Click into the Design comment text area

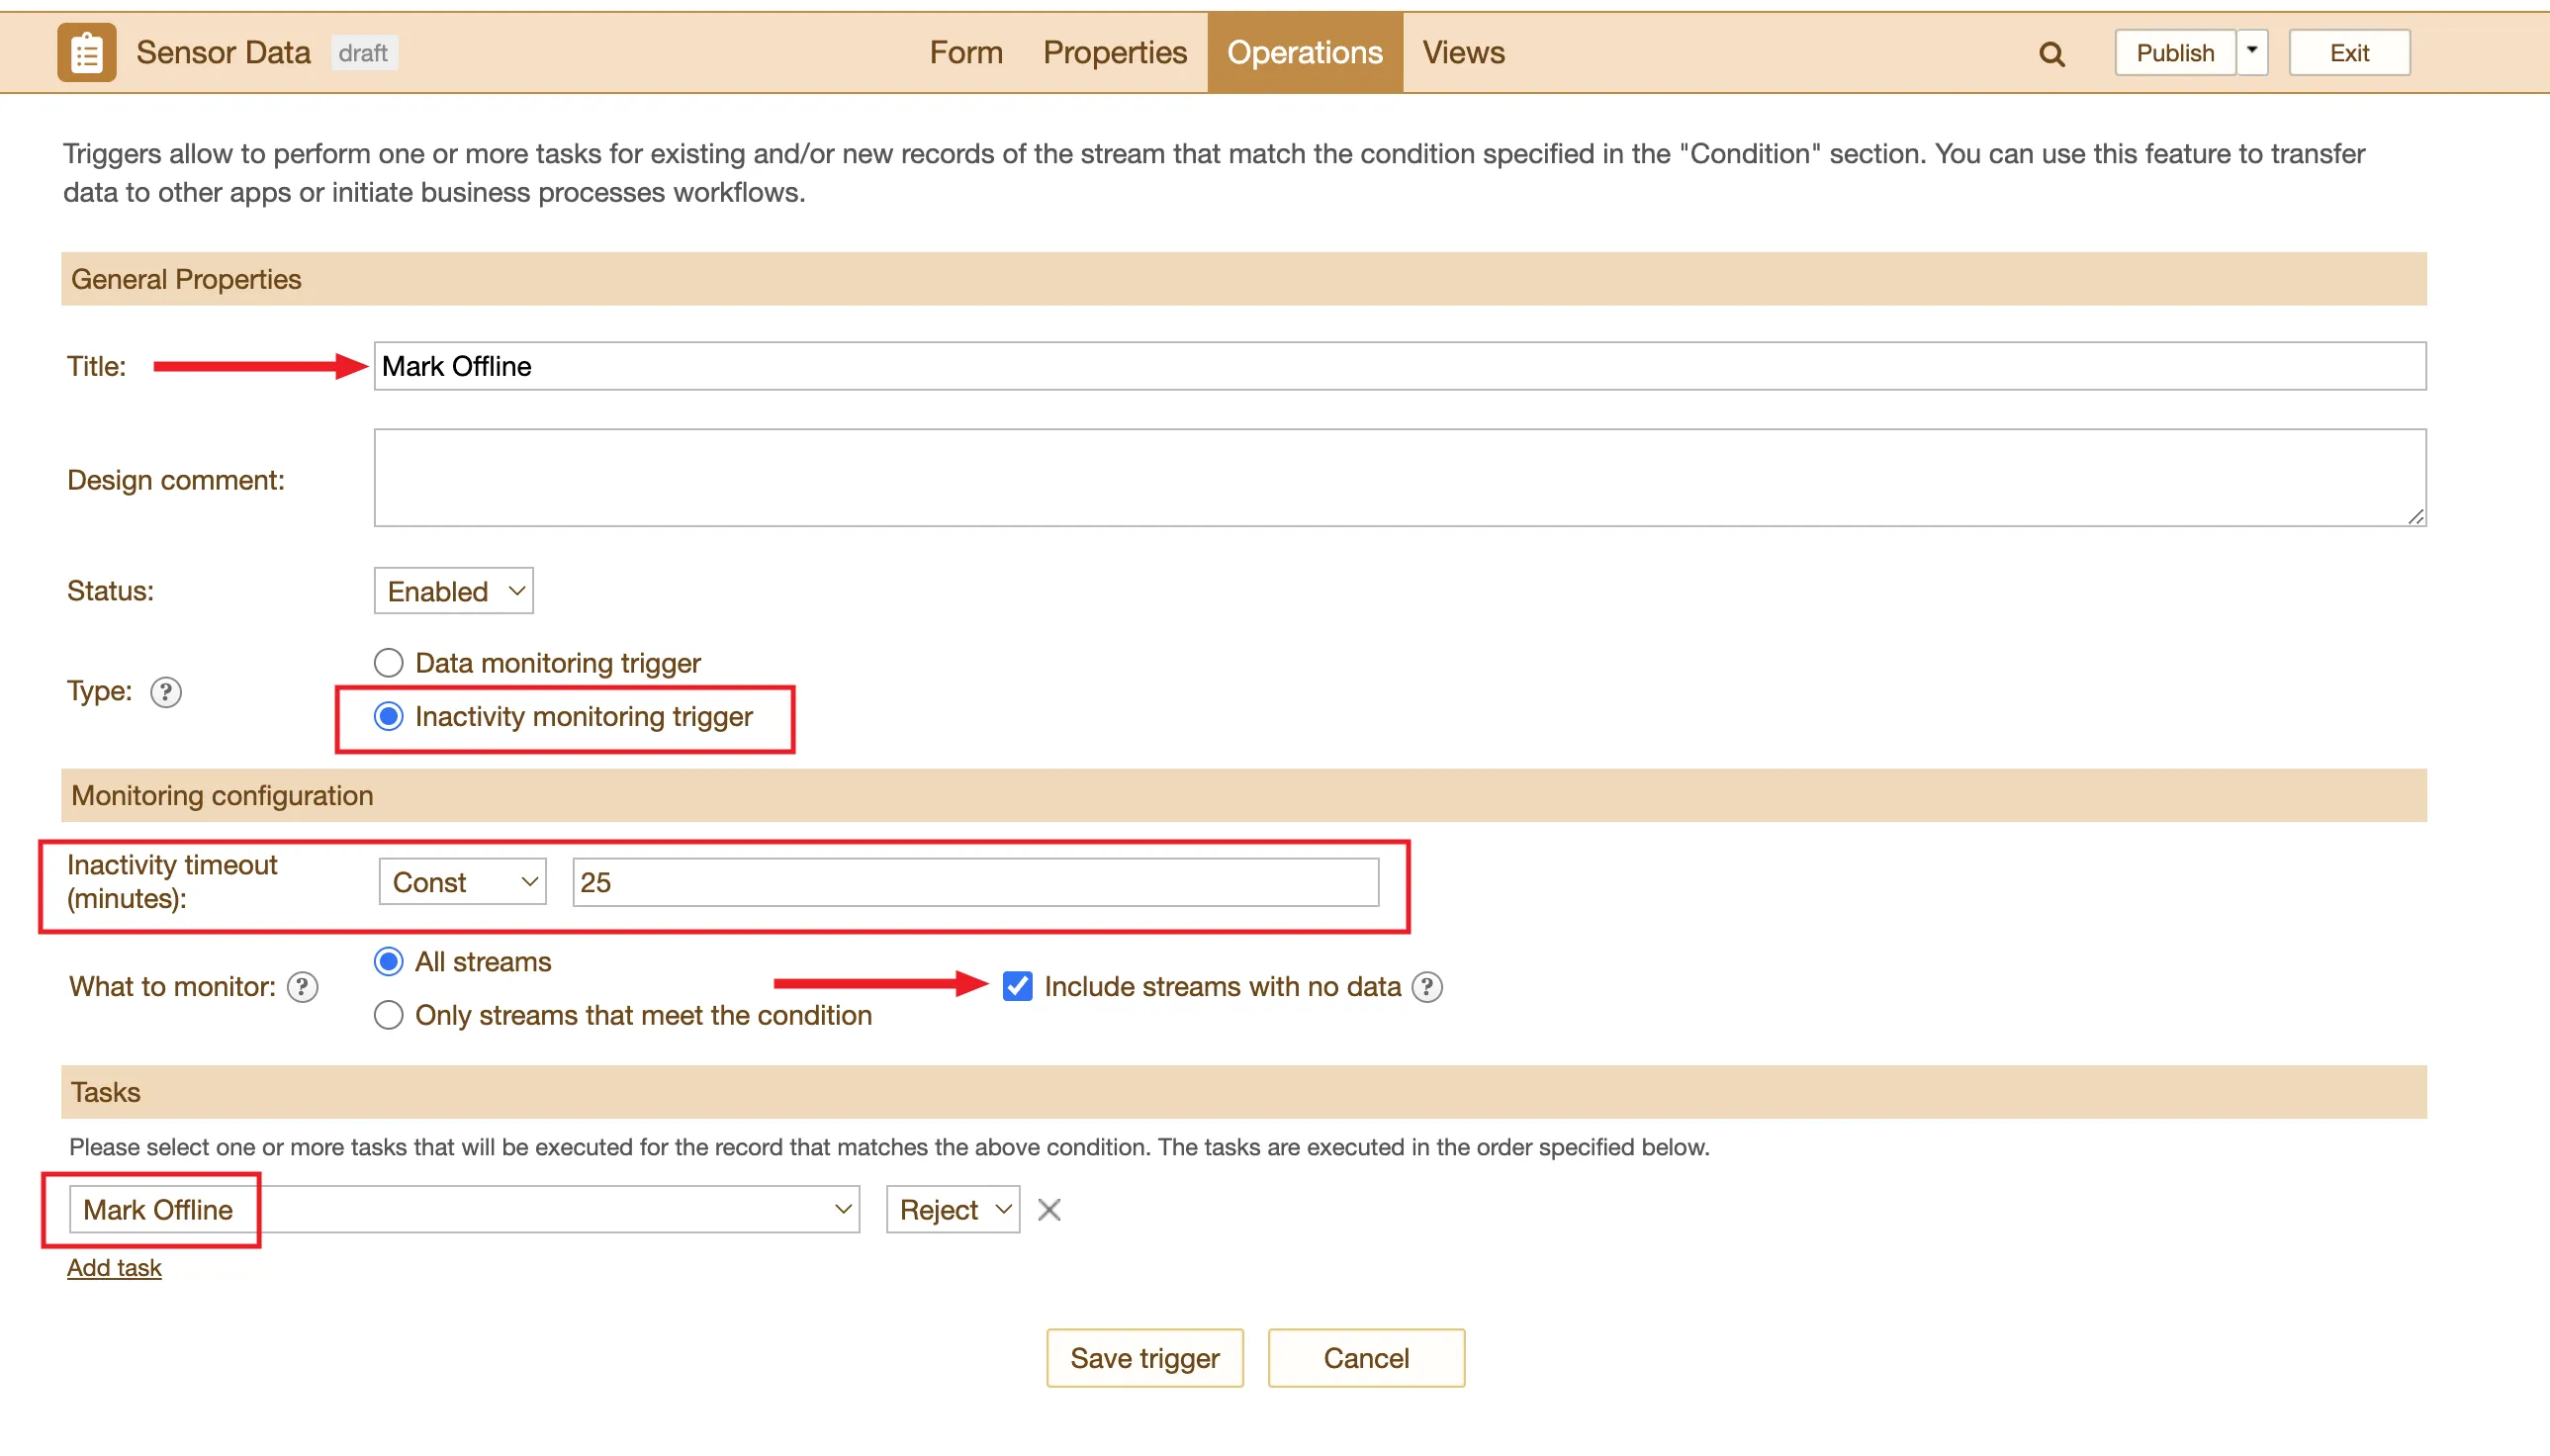click(1399, 478)
